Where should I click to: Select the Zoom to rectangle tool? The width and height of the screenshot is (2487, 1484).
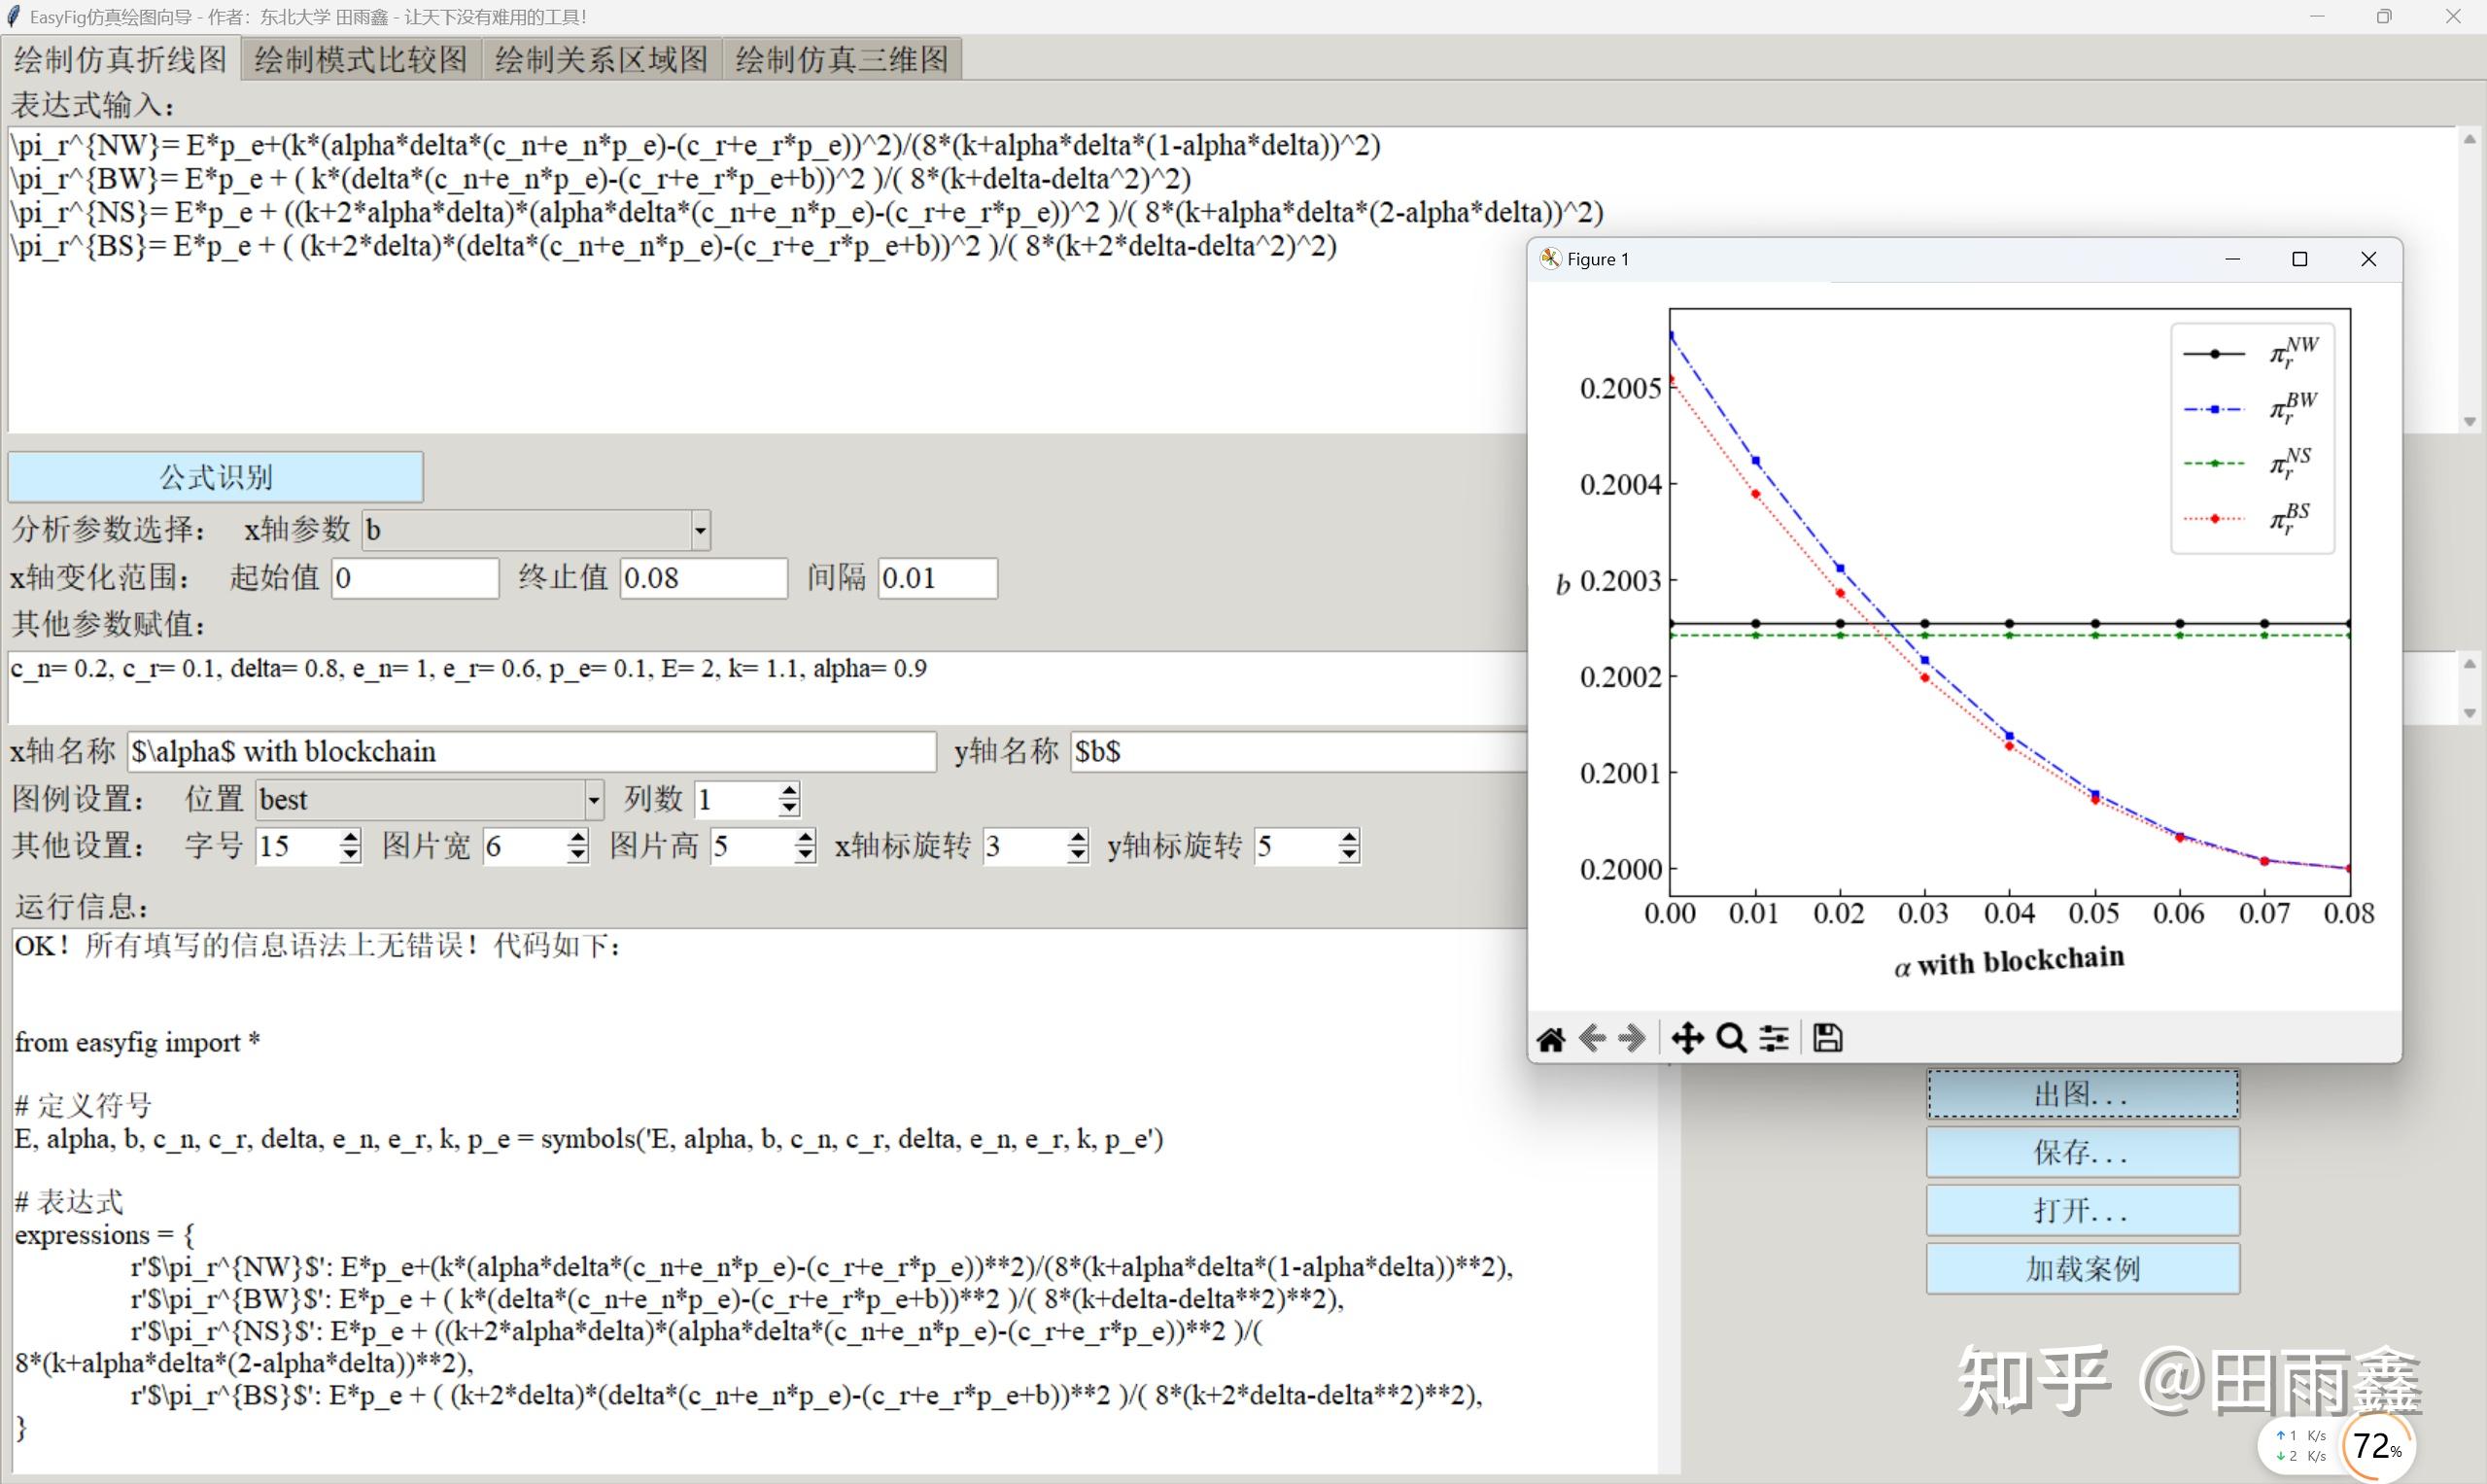click(1731, 1039)
